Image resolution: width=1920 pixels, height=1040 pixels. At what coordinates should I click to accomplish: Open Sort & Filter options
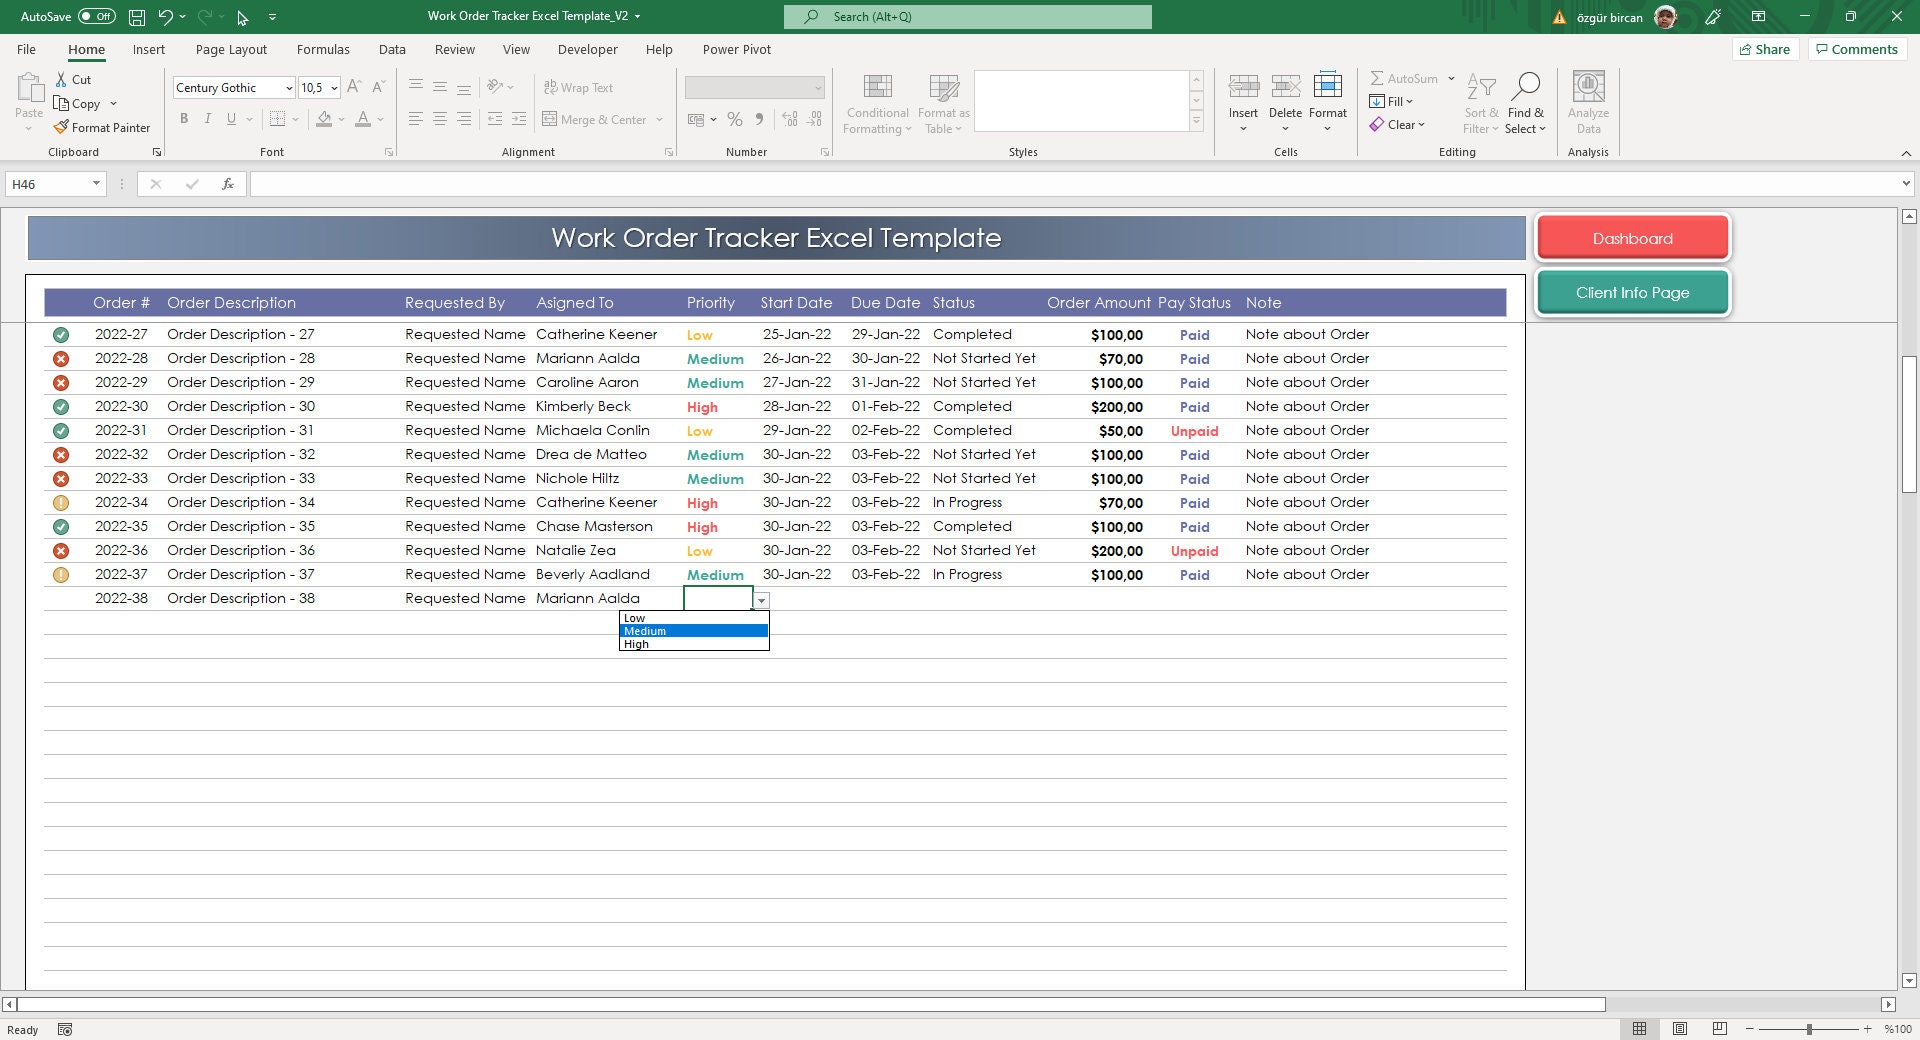pyautogui.click(x=1480, y=103)
